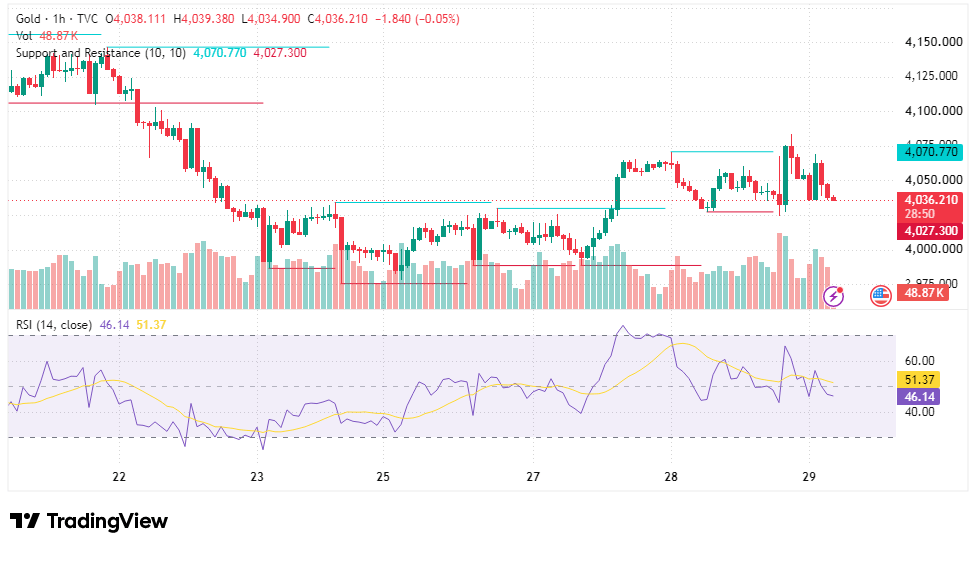Click the 4,150.000 price axis value

coord(934,42)
